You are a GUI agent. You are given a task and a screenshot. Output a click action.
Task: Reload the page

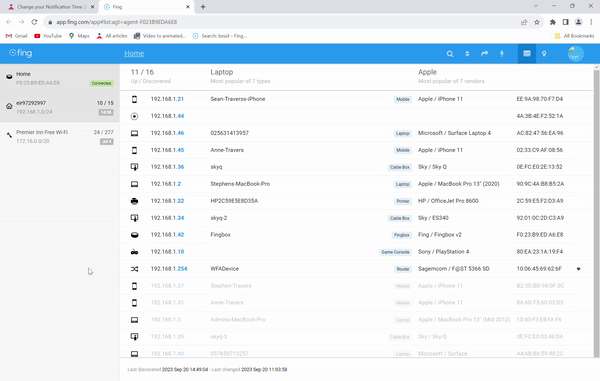pos(34,22)
